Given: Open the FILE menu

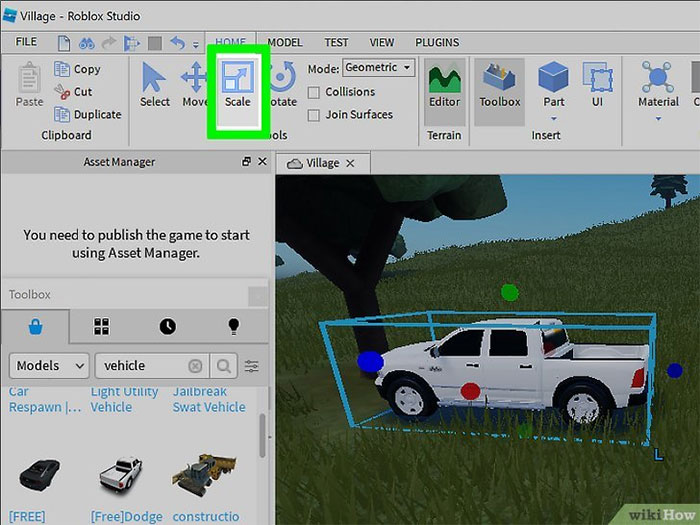Looking at the screenshot, I should click(x=27, y=42).
